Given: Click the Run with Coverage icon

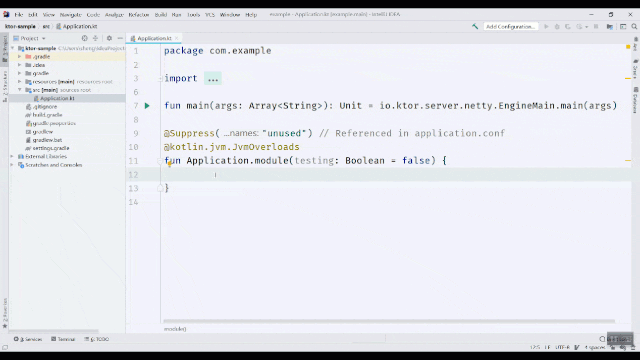Looking at the screenshot, I should pyautogui.click(x=568, y=27).
